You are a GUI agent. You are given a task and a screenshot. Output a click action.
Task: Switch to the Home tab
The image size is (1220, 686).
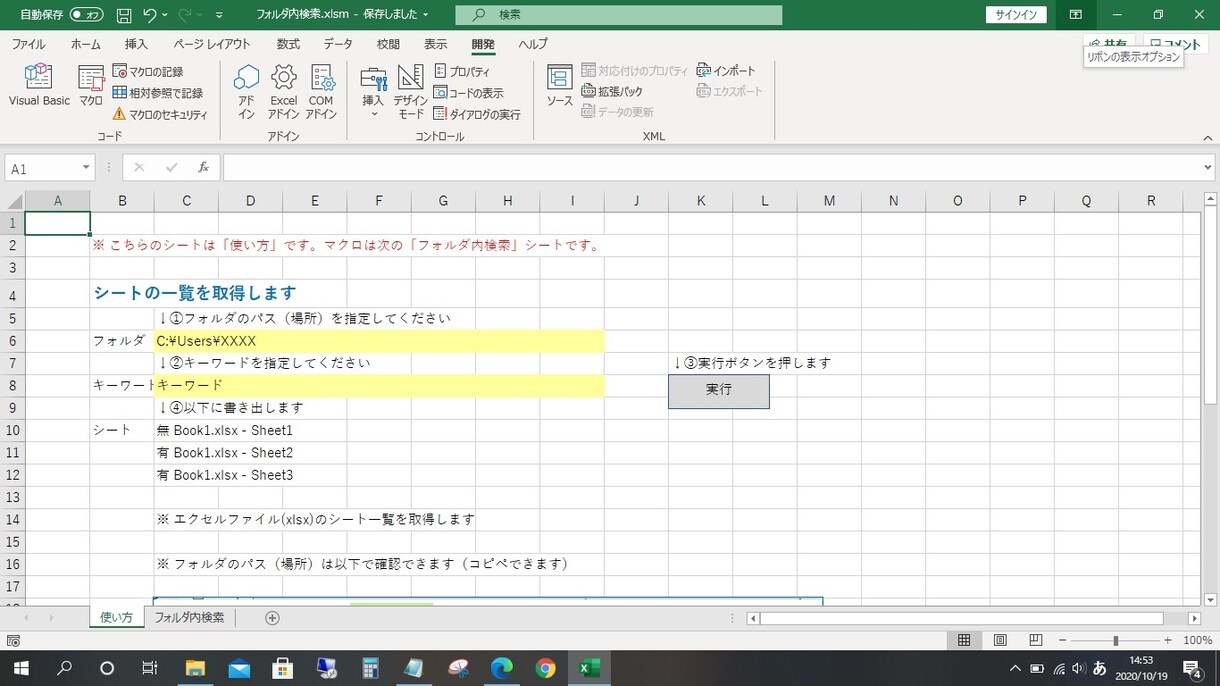tap(85, 44)
